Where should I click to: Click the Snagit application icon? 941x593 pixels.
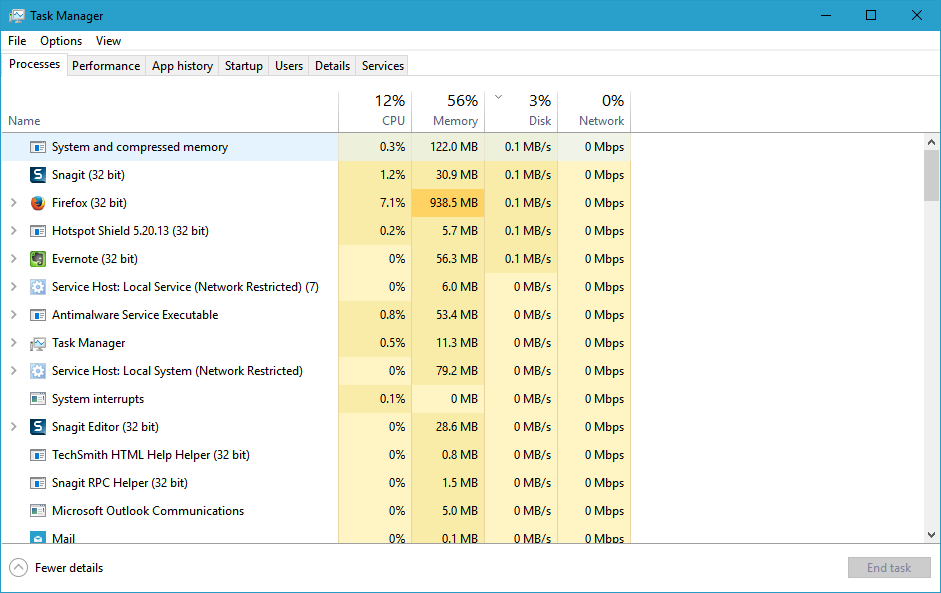[x=37, y=174]
